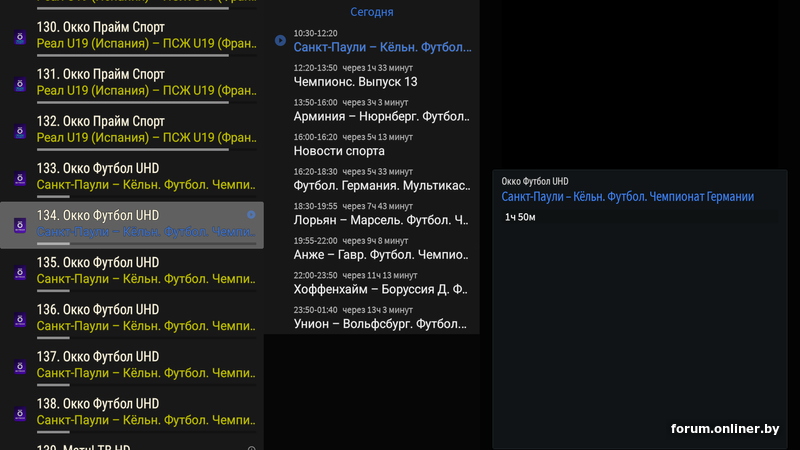Select the logo icon of channel 138
Image resolution: width=800 pixels, height=450 pixels.
[20, 413]
